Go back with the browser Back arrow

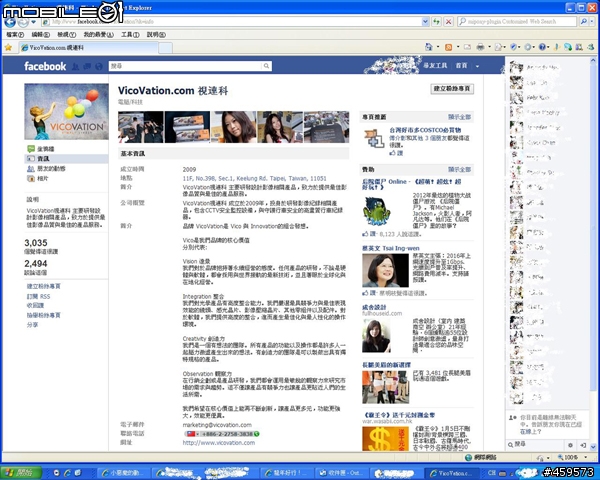[10, 22]
